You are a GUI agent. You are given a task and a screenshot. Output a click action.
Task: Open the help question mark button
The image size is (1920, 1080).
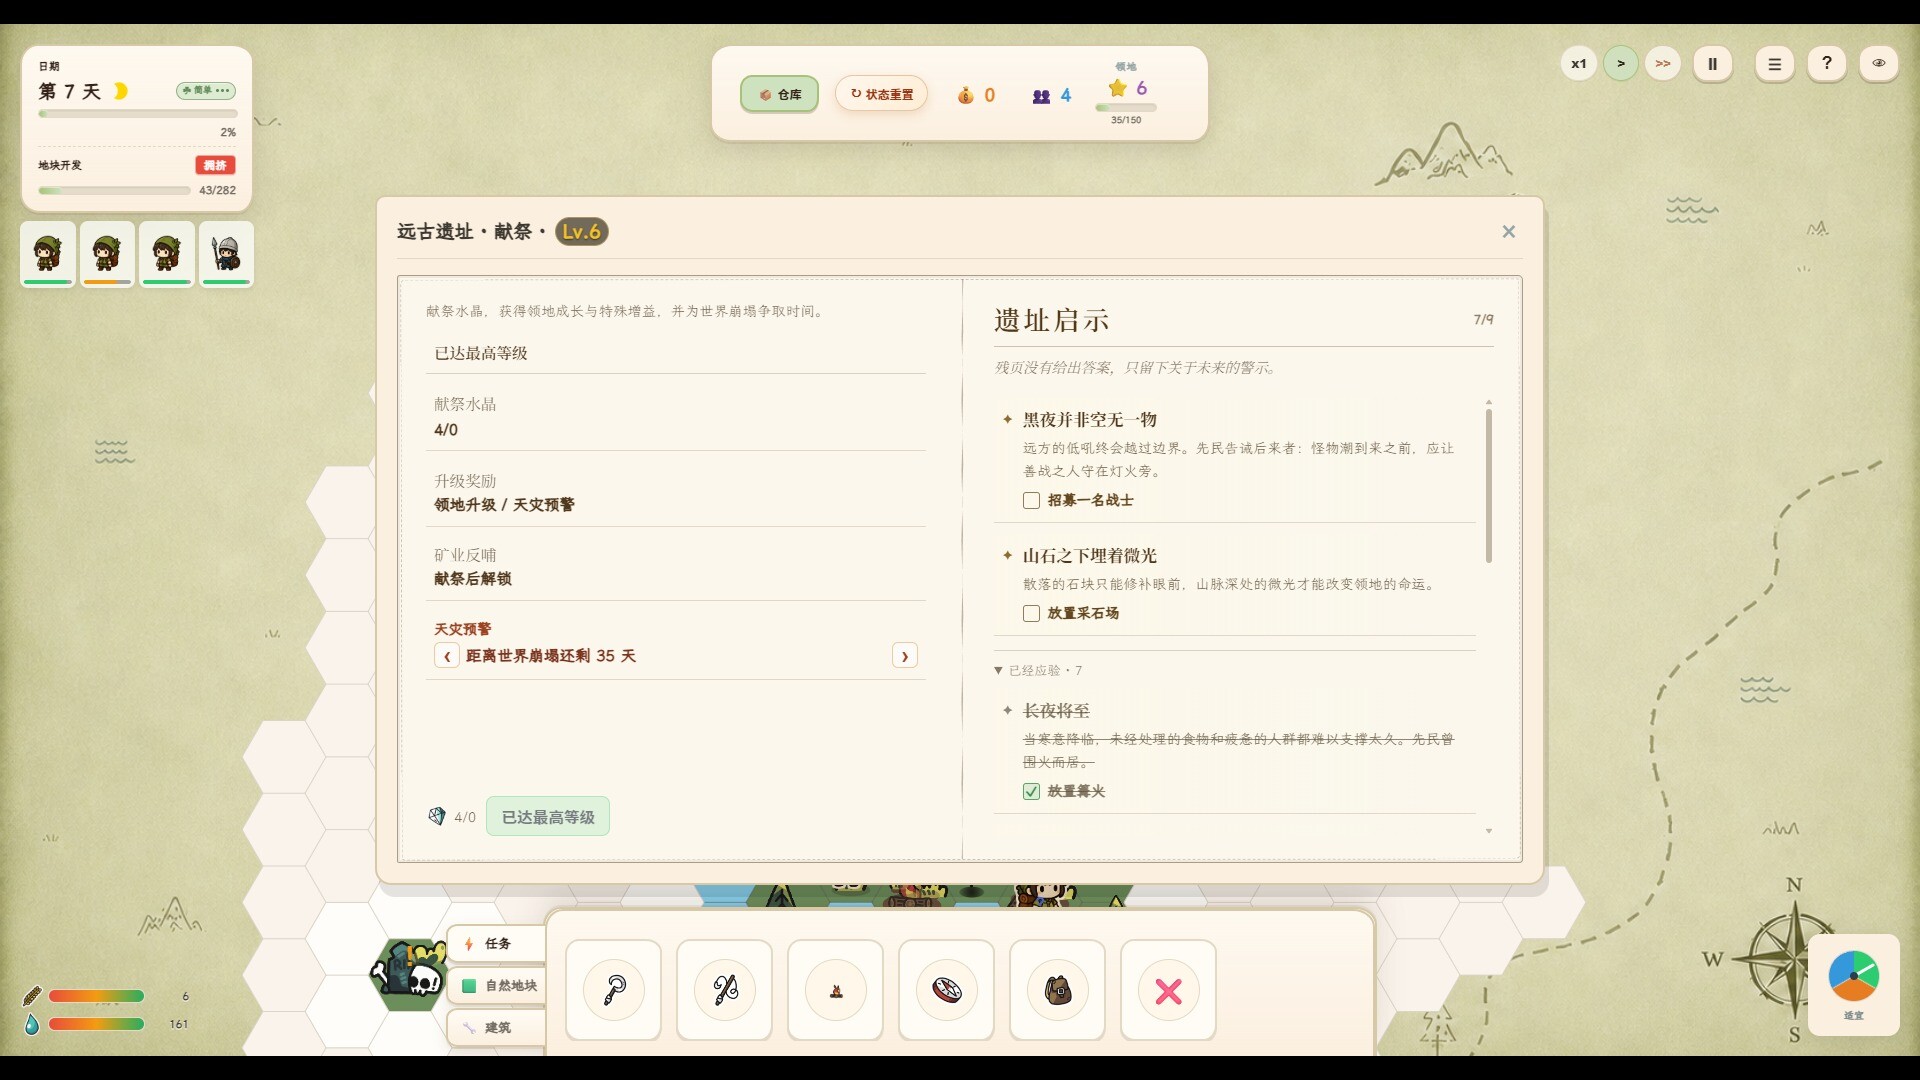pyautogui.click(x=1826, y=63)
